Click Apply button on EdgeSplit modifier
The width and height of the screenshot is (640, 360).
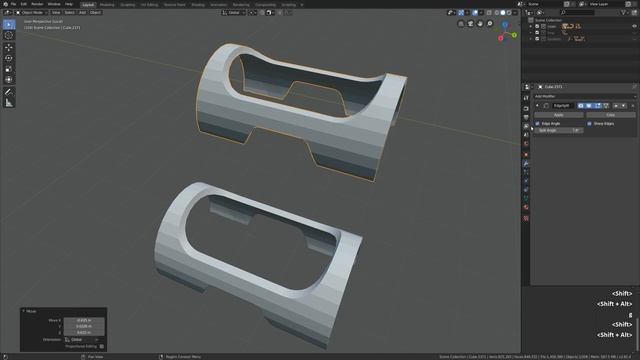pos(559,115)
